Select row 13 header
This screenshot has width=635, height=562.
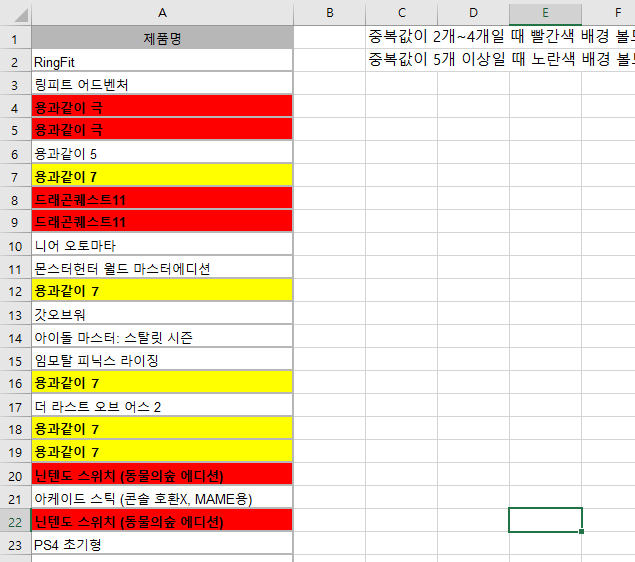[15, 314]
